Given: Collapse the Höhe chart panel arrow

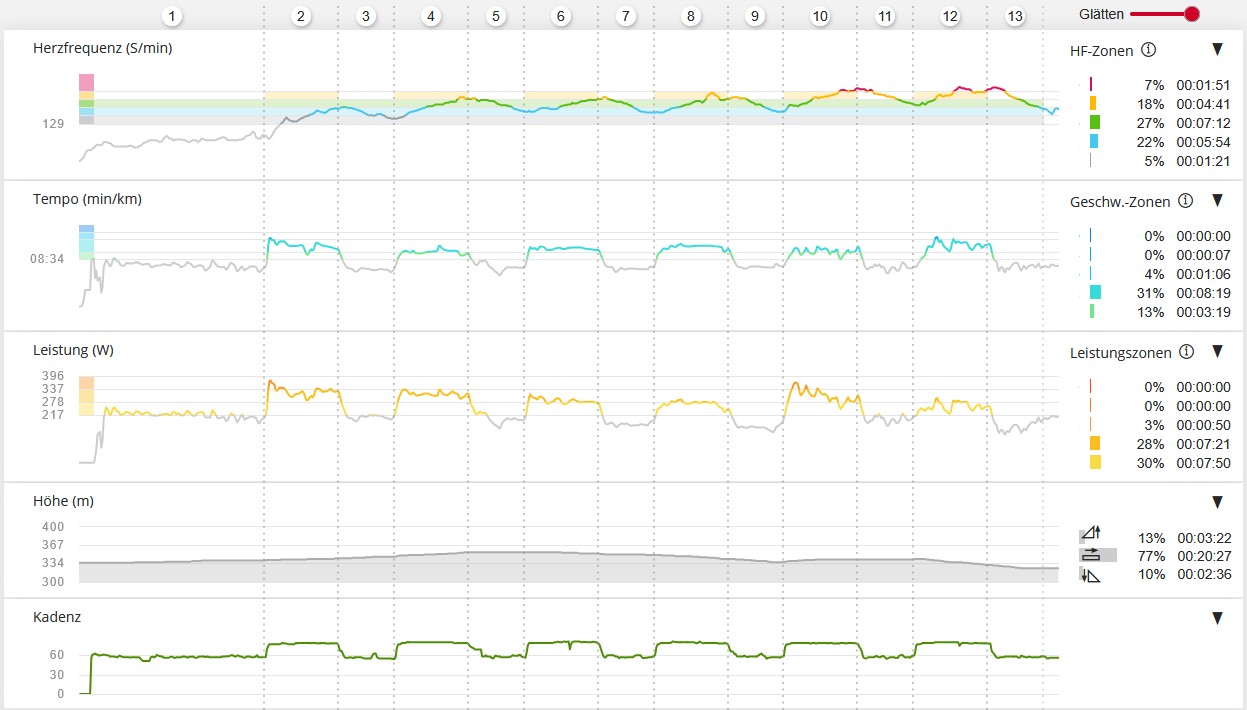Looking at the screenshot, I should [1217, 502].
